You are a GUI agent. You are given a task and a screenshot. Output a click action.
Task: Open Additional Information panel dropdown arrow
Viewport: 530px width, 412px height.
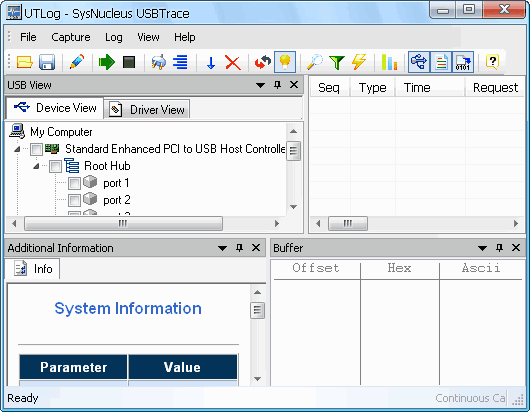(x=222, y=248)
